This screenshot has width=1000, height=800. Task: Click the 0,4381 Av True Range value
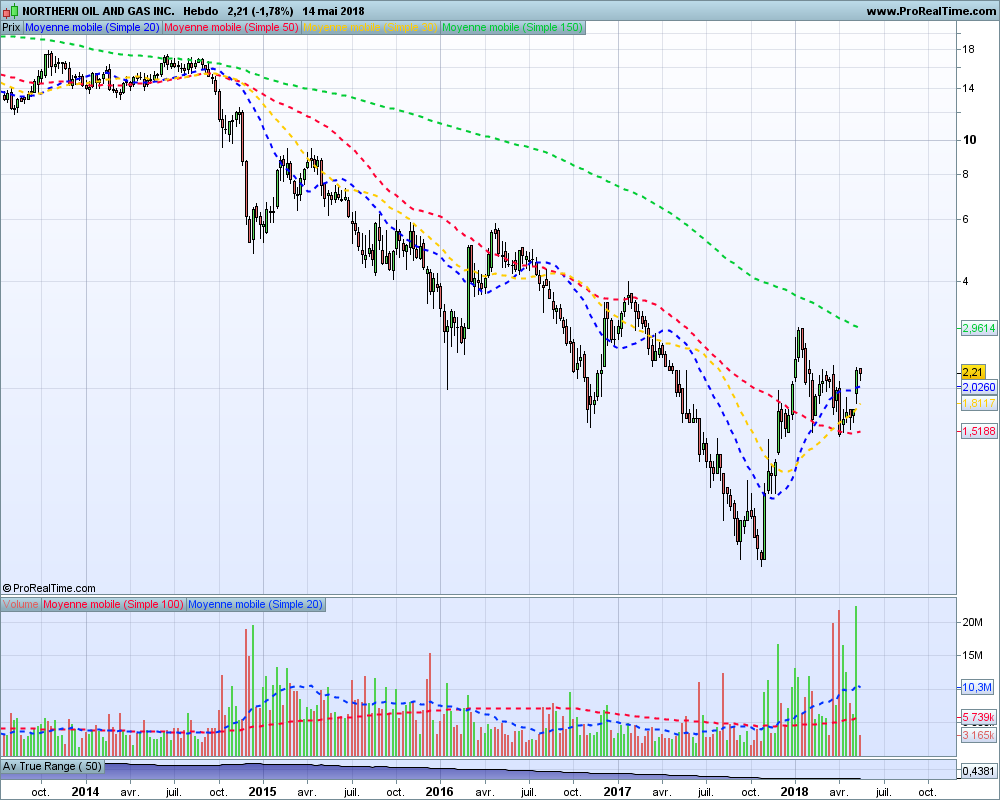(x=979, y=771)
